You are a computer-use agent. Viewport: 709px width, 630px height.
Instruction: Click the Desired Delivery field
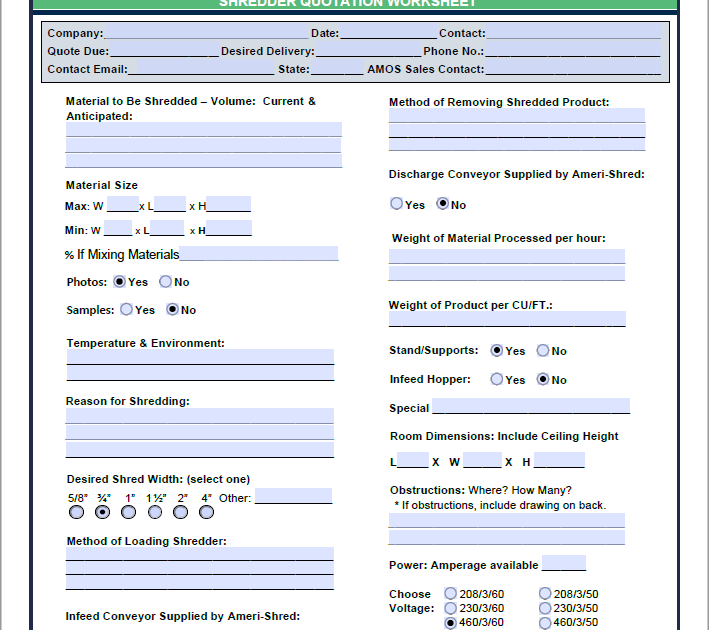[x=369, y=49]
